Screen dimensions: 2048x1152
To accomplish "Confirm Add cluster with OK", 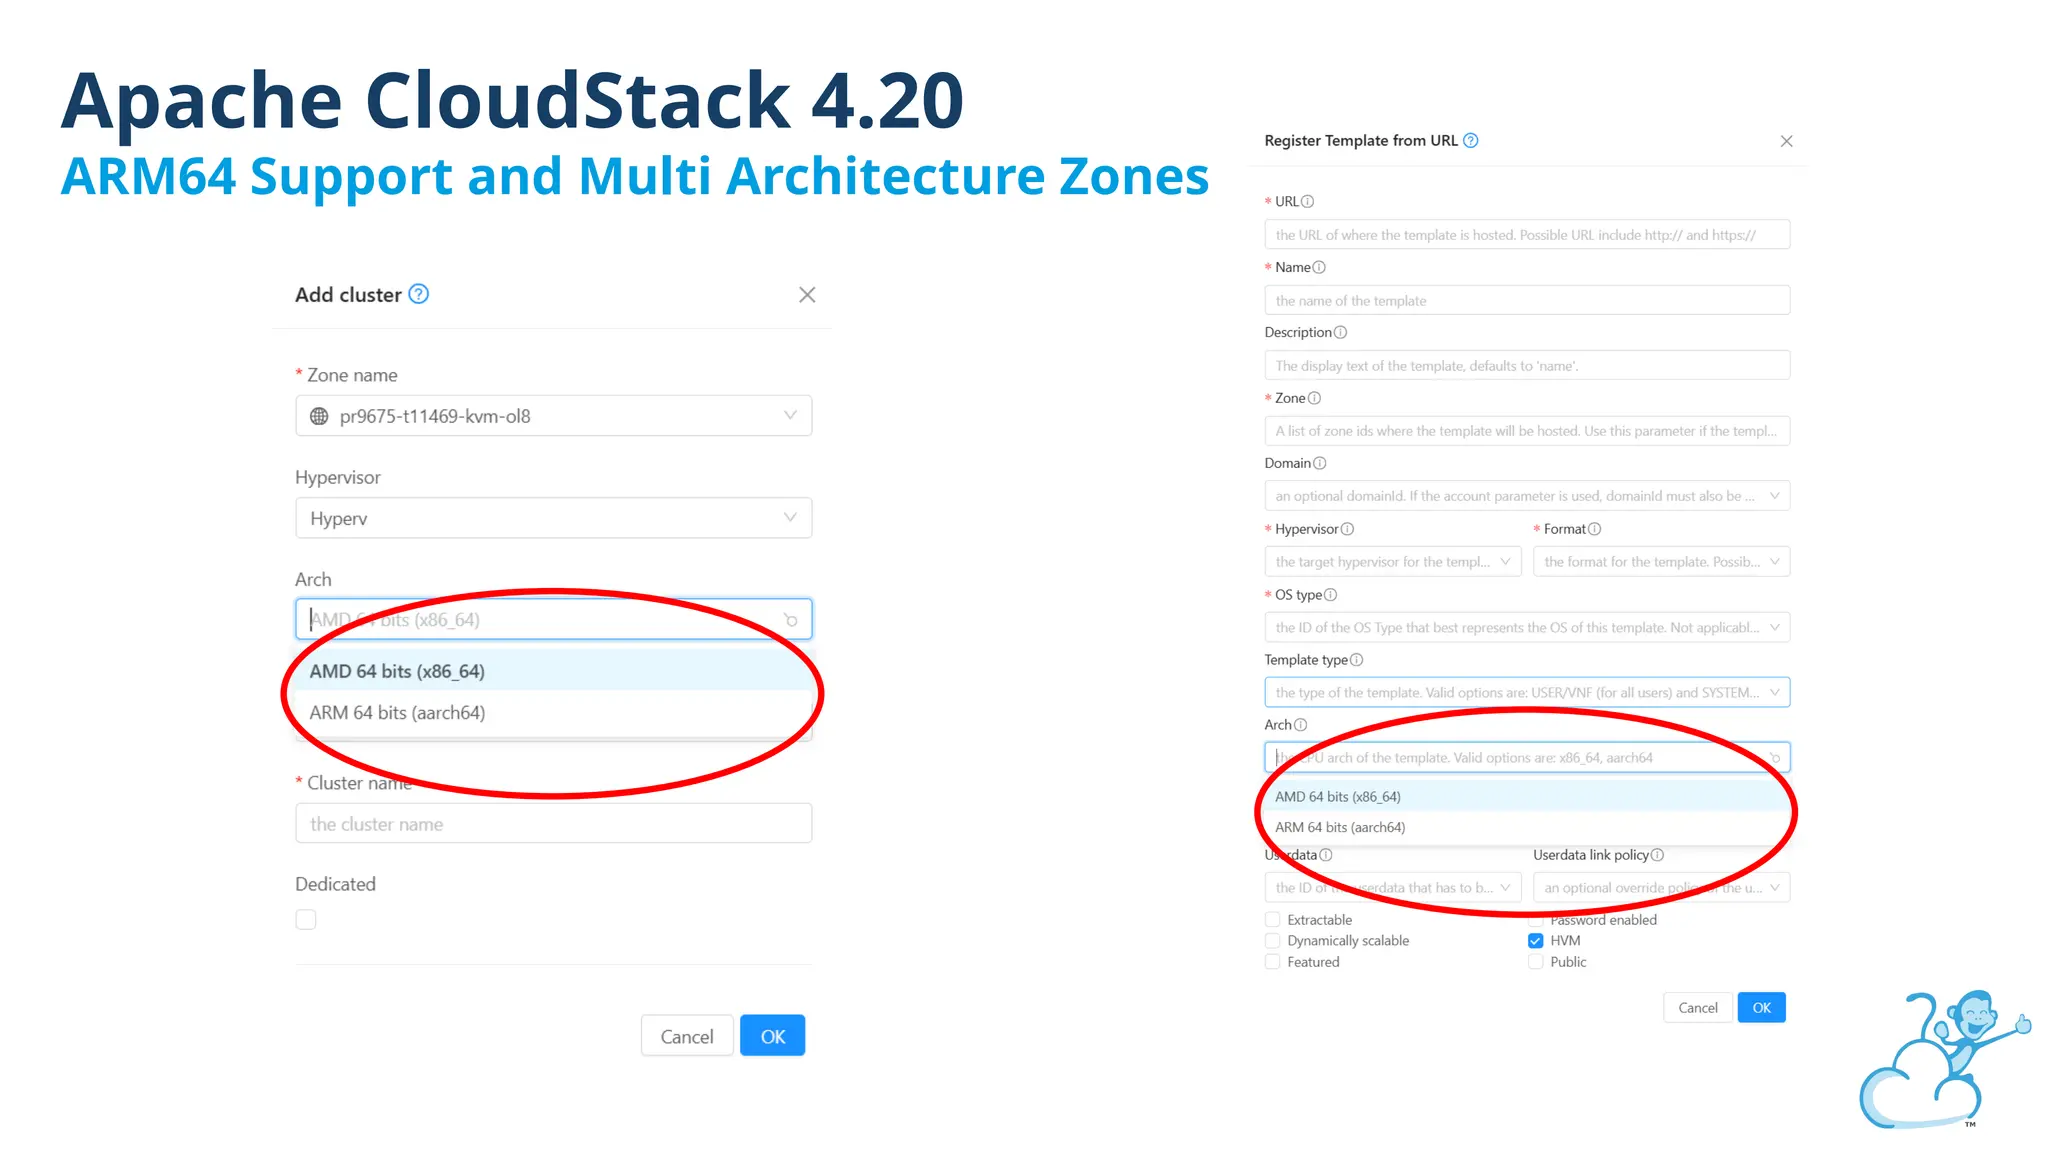I will point(772,1036).
